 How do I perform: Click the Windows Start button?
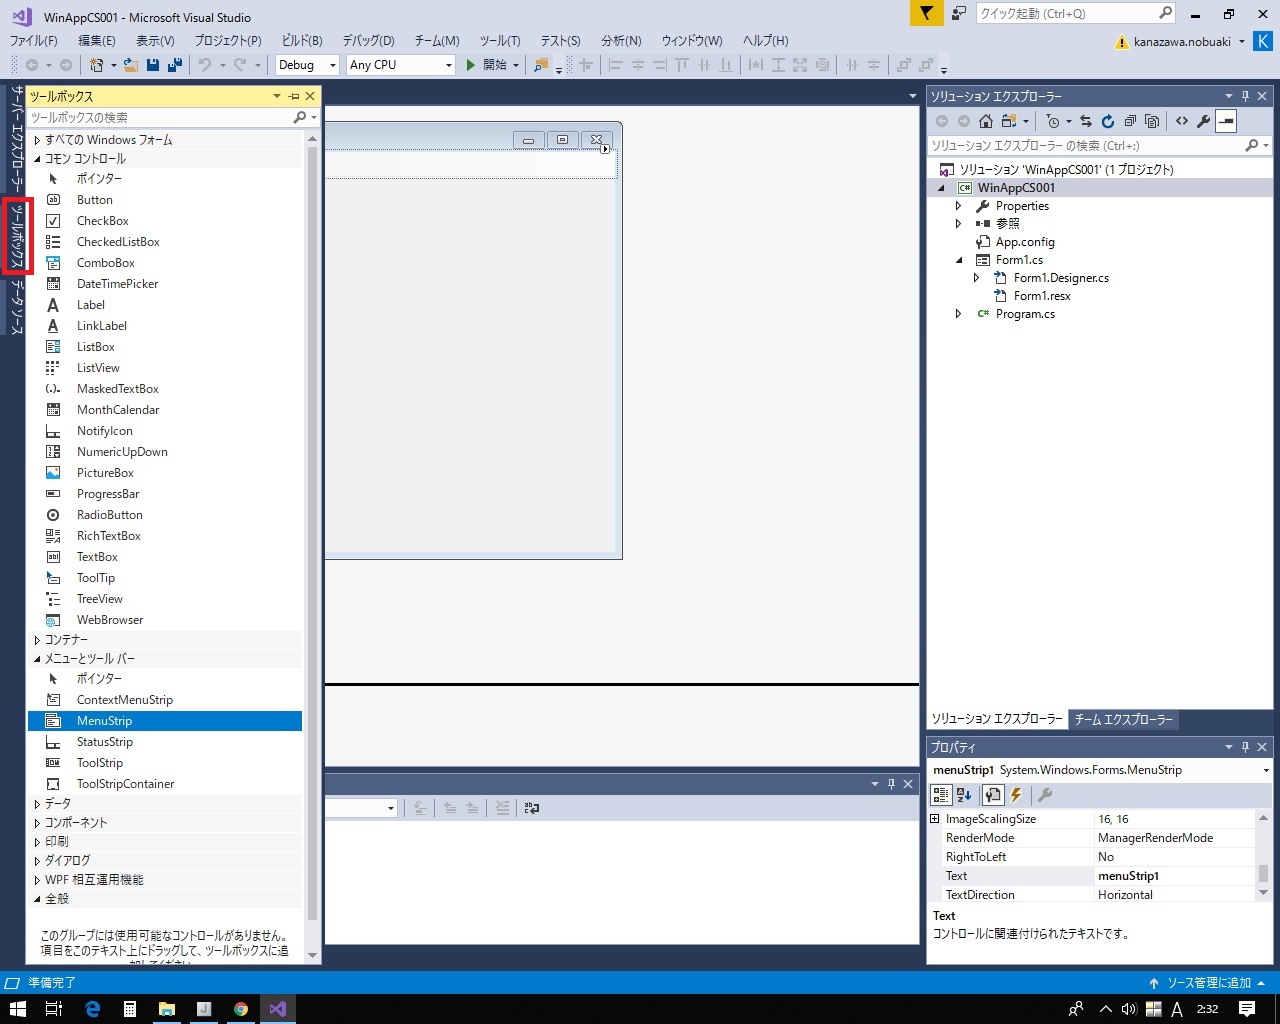(x=18, y=1009)
